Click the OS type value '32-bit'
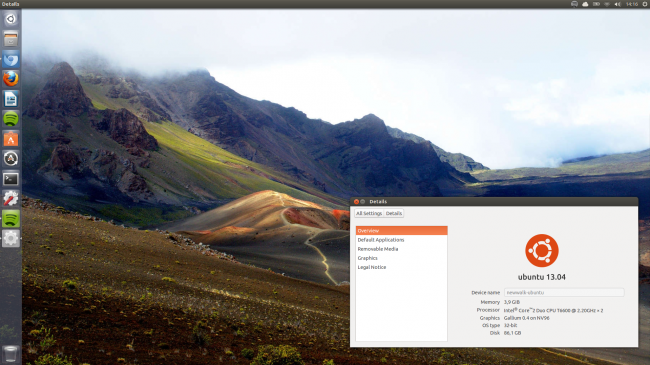This screenshot has height=365, width=650. click(510, 325)
